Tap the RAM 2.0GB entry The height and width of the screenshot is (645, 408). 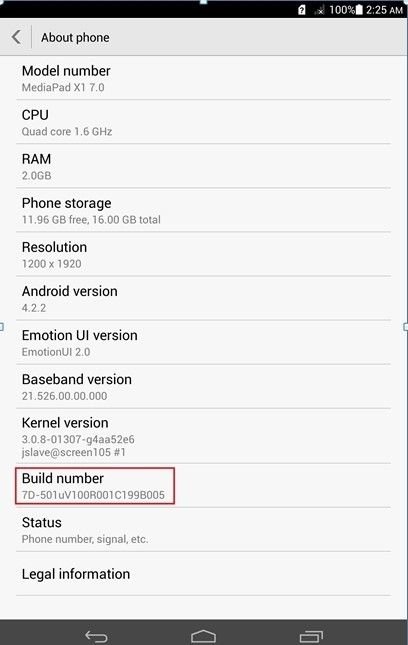pos(204,166)
